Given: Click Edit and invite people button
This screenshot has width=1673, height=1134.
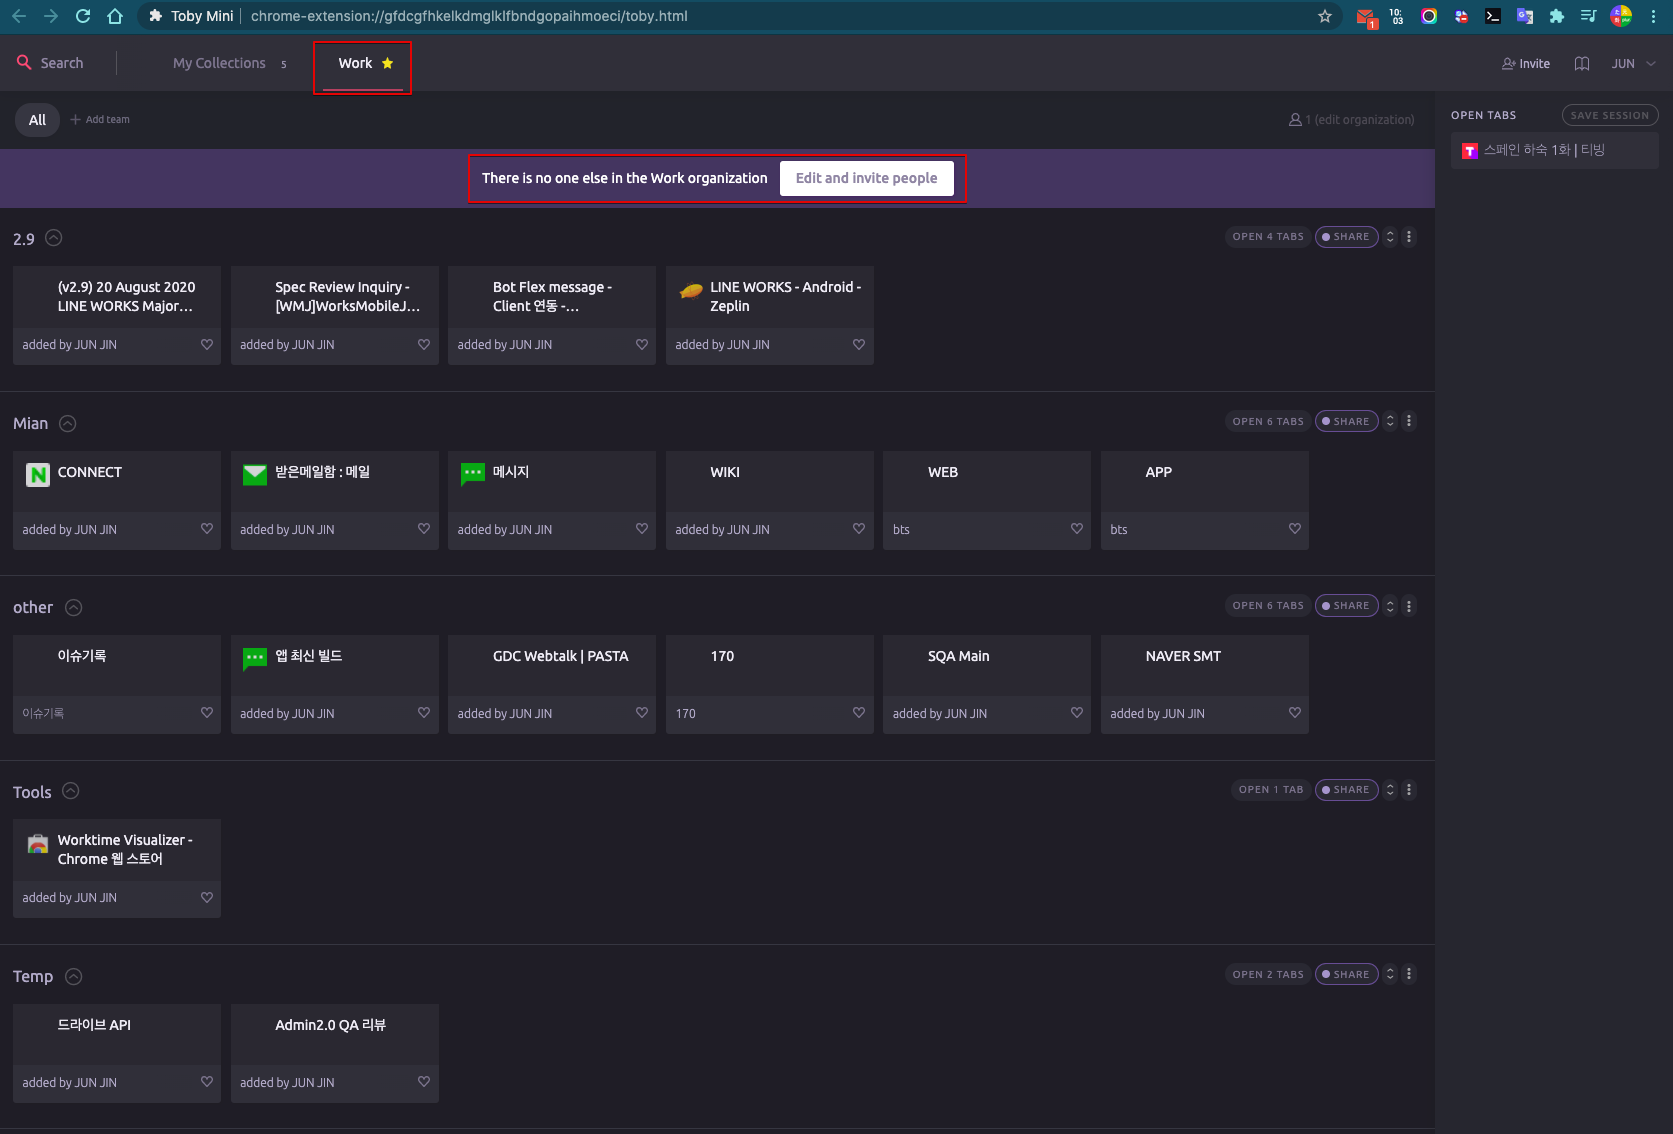Looking at the screenshot, I should (x=866, y=178).
